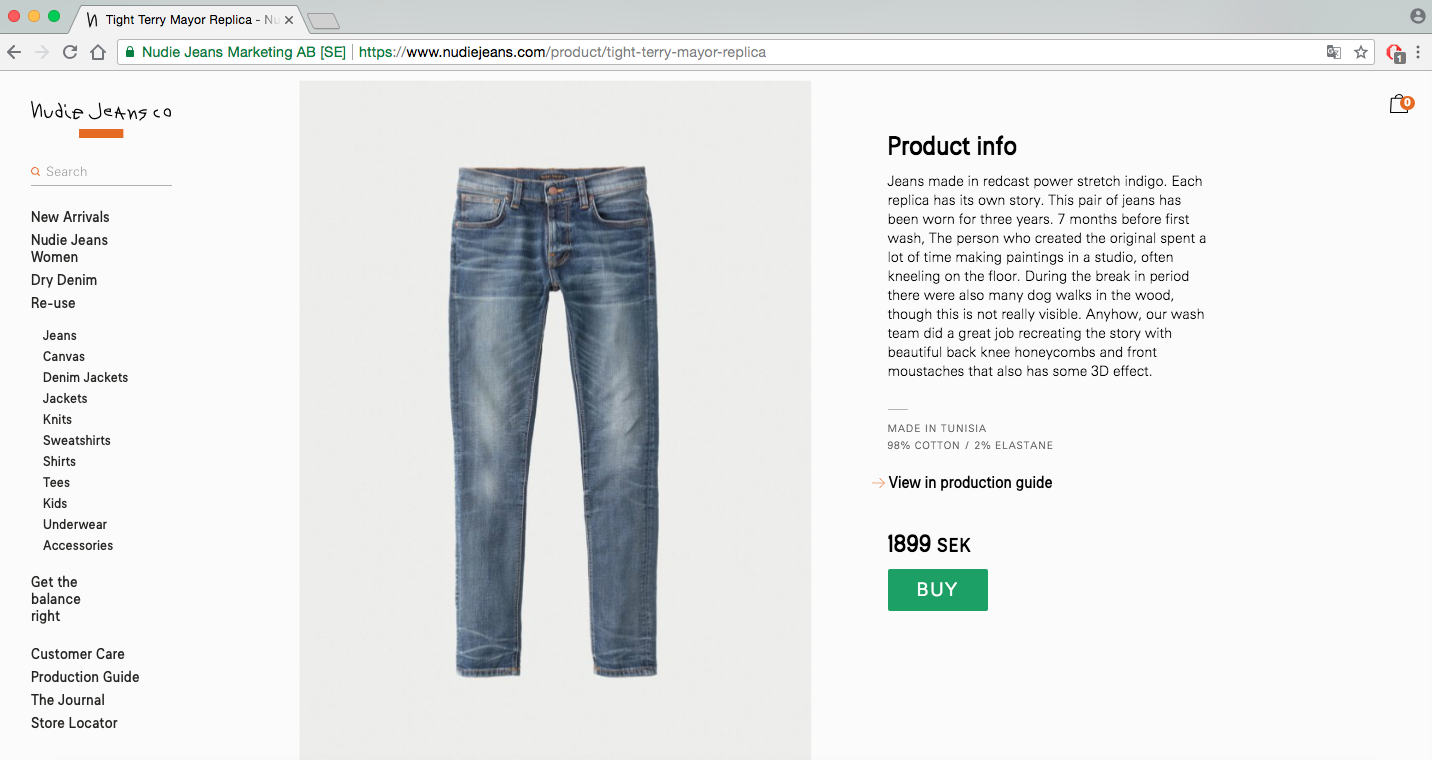
Task: Click the search magnifier icon in sidebar
Action: (x=36, y=171)
